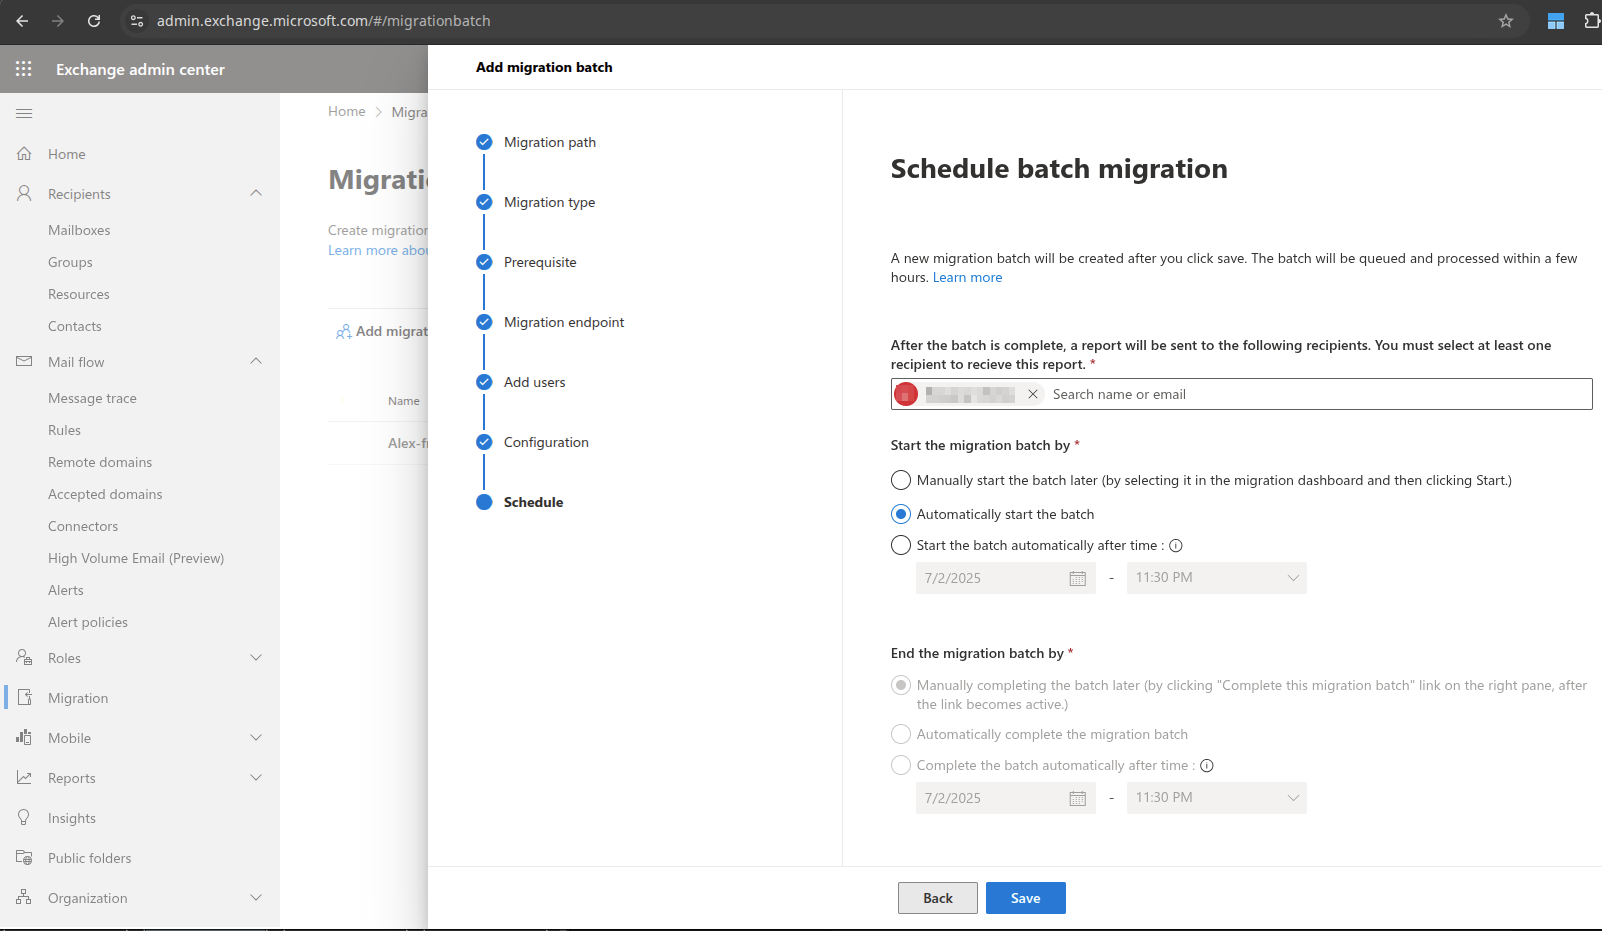Image resolution: width=1602 pixels, height=931 pixels.
Task: Open the end time 11:30 PM dropdown
Action: click(x=1216, y=798)
